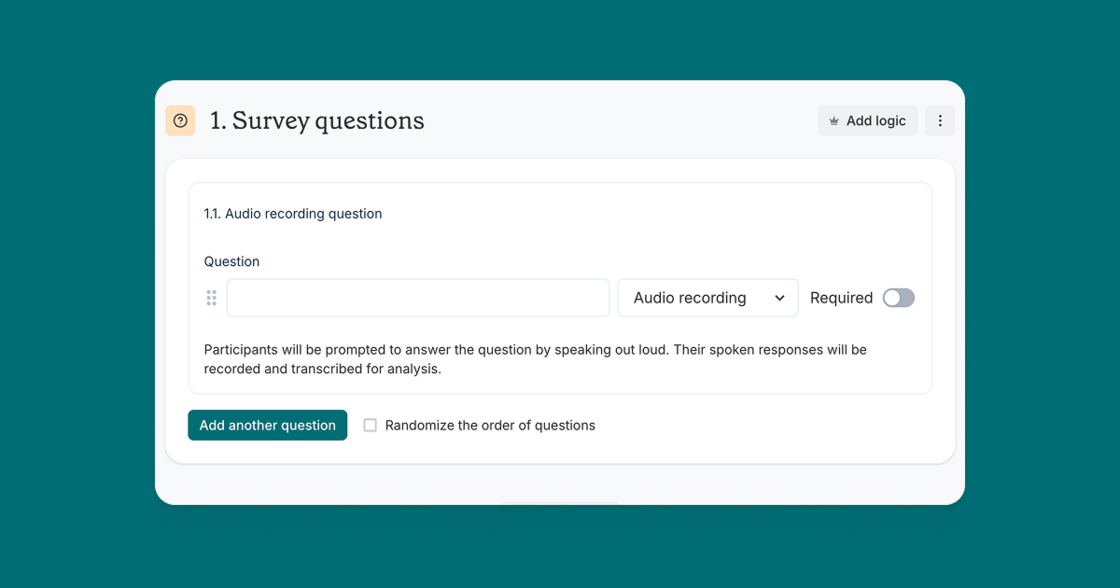Toggle the Required switch on
The image size is (1120, 588).
(898, 298)
